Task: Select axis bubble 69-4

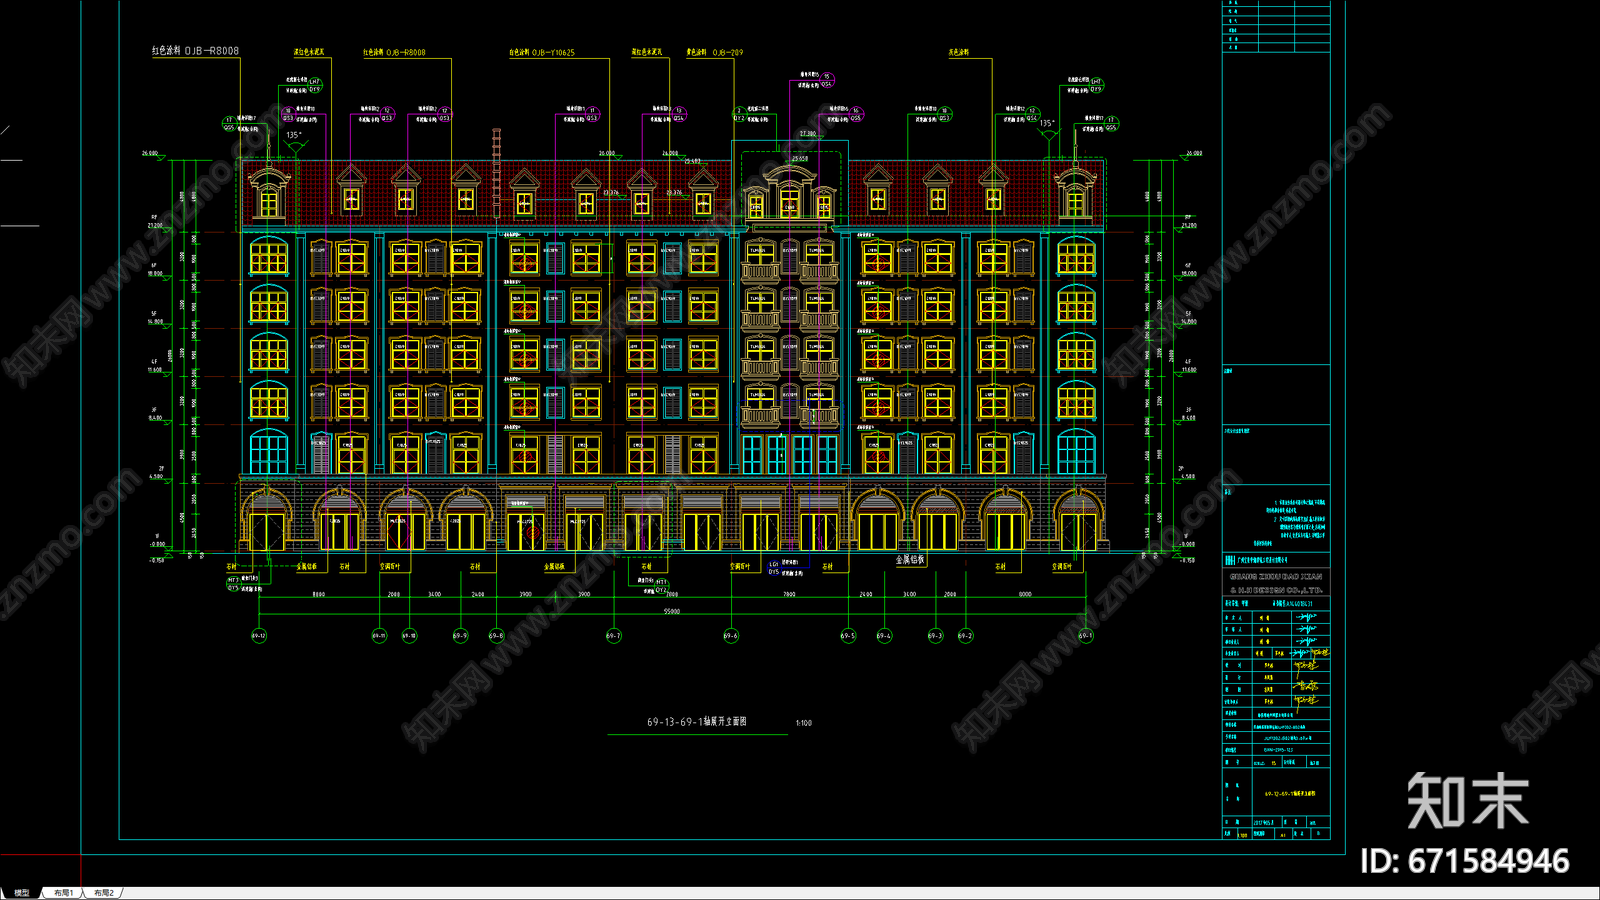Action: click(884, 636)
